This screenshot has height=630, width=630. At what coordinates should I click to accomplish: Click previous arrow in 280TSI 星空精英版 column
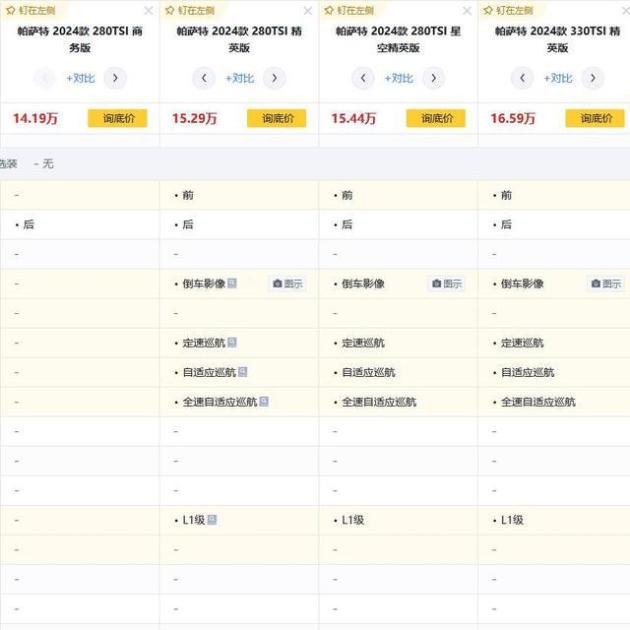(x=363, y=78)
